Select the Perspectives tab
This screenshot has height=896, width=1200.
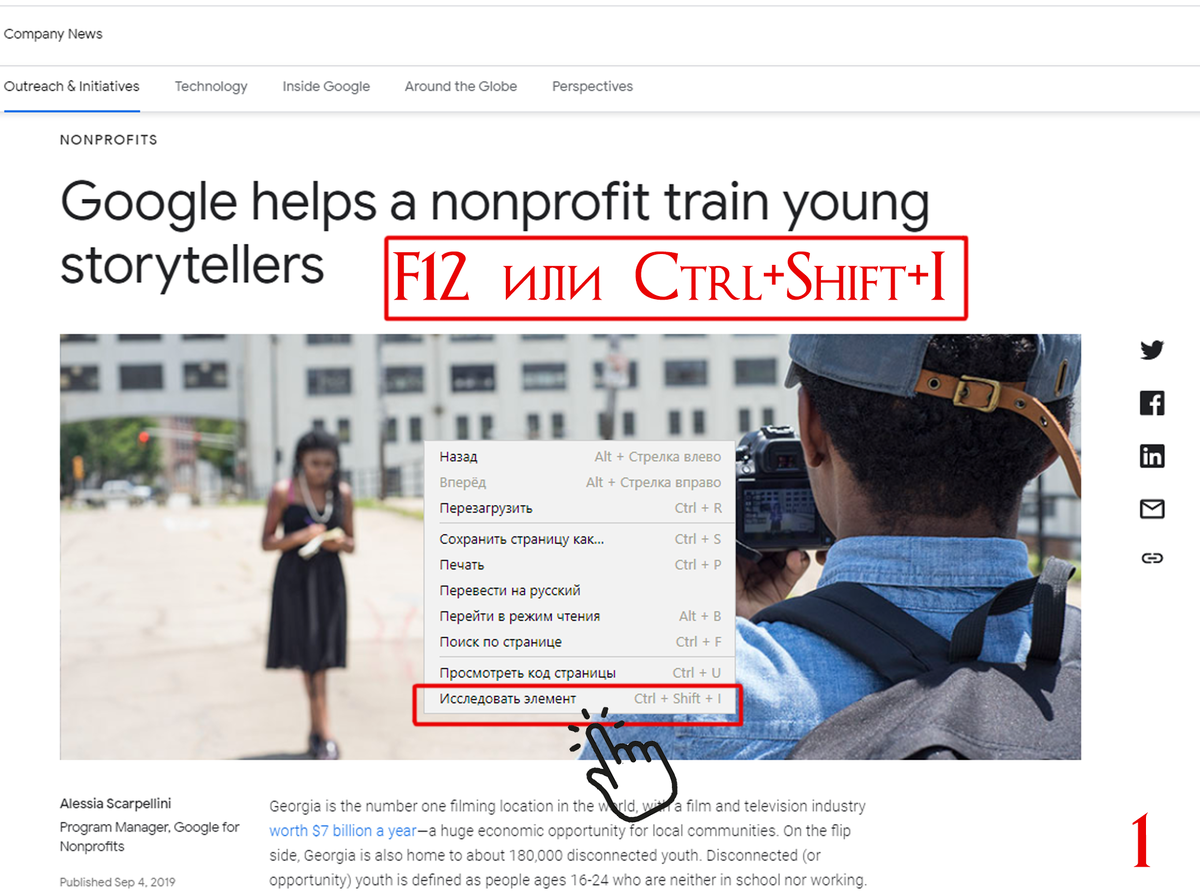click(x=592, y=87)
